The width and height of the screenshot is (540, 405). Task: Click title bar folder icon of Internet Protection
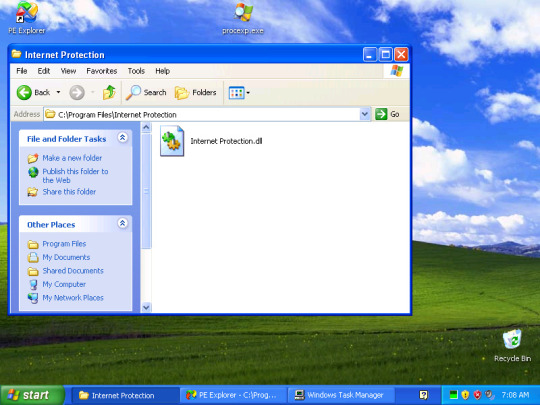[x=16, y=54]
